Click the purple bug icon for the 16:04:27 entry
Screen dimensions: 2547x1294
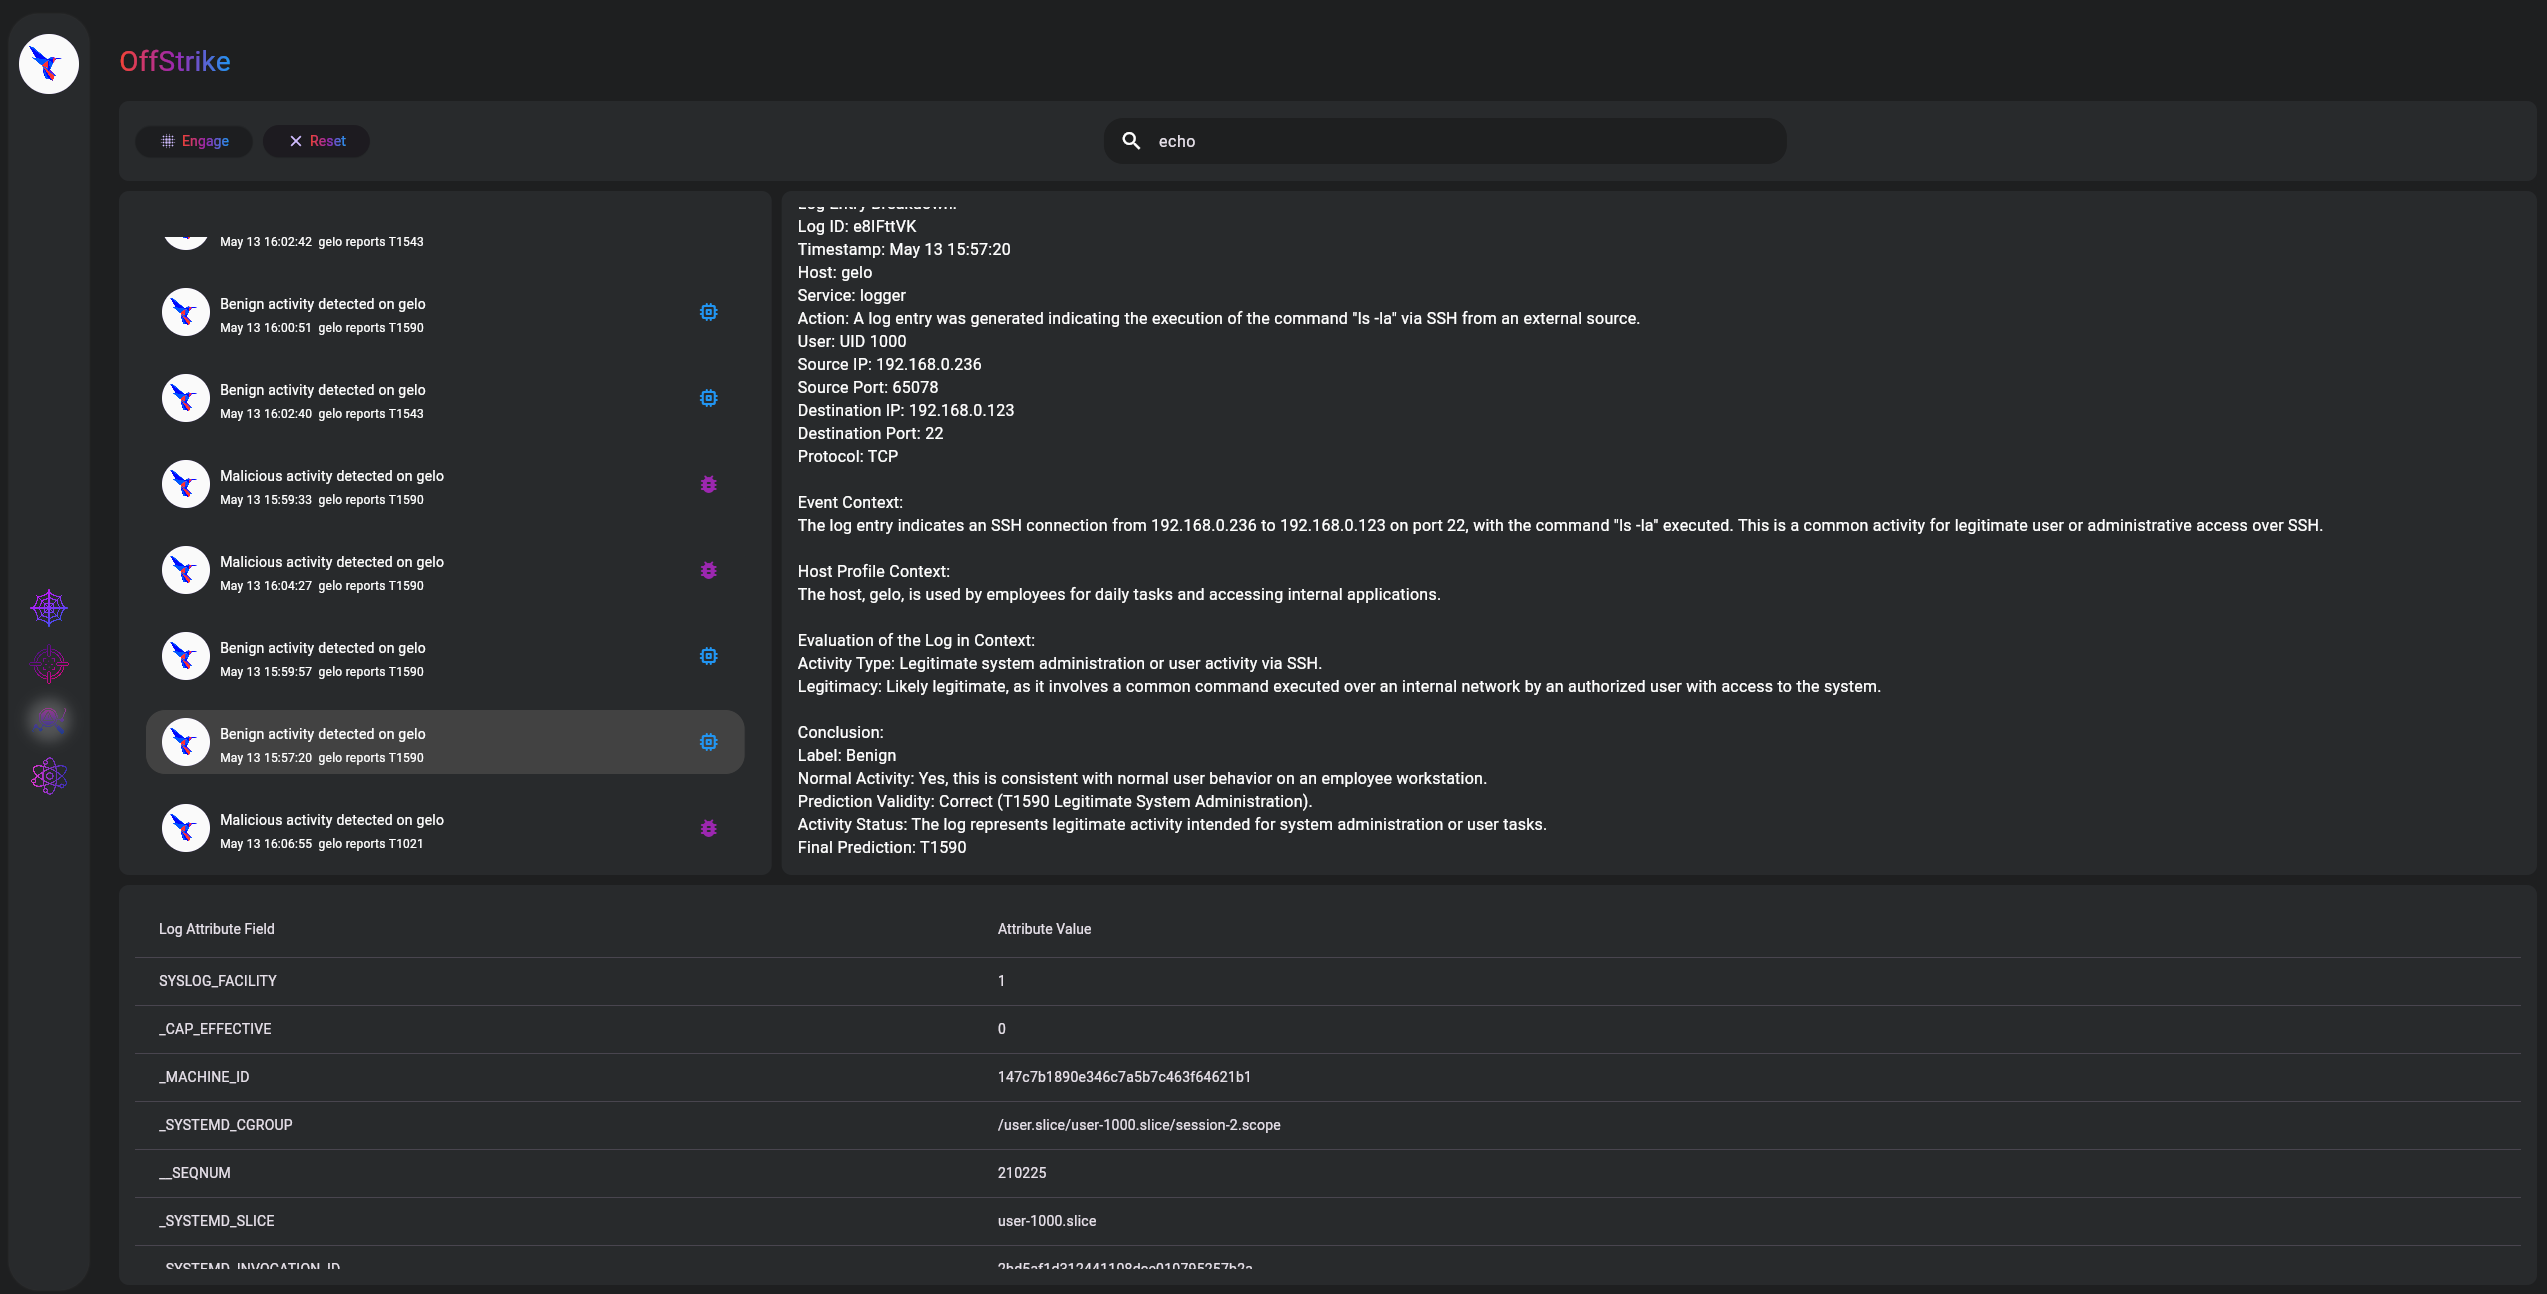[x=708, y=570]
